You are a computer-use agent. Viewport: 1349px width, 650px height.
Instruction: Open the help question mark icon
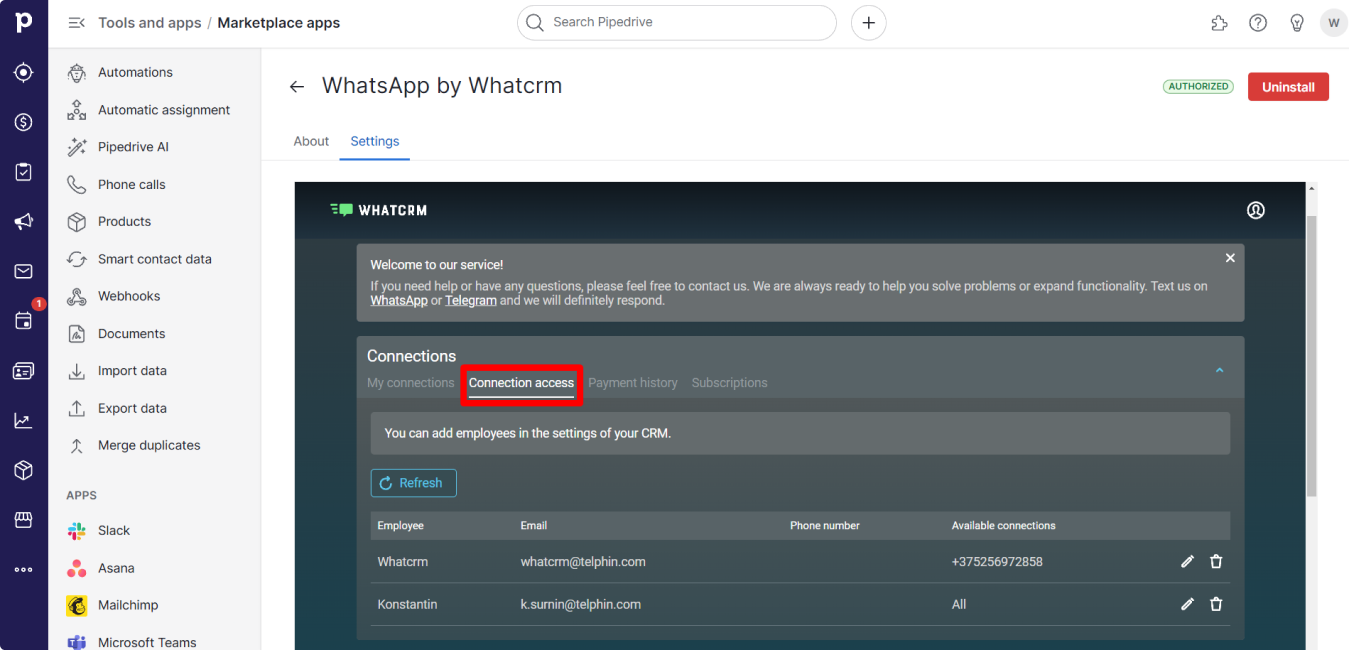coord(1258,23)
